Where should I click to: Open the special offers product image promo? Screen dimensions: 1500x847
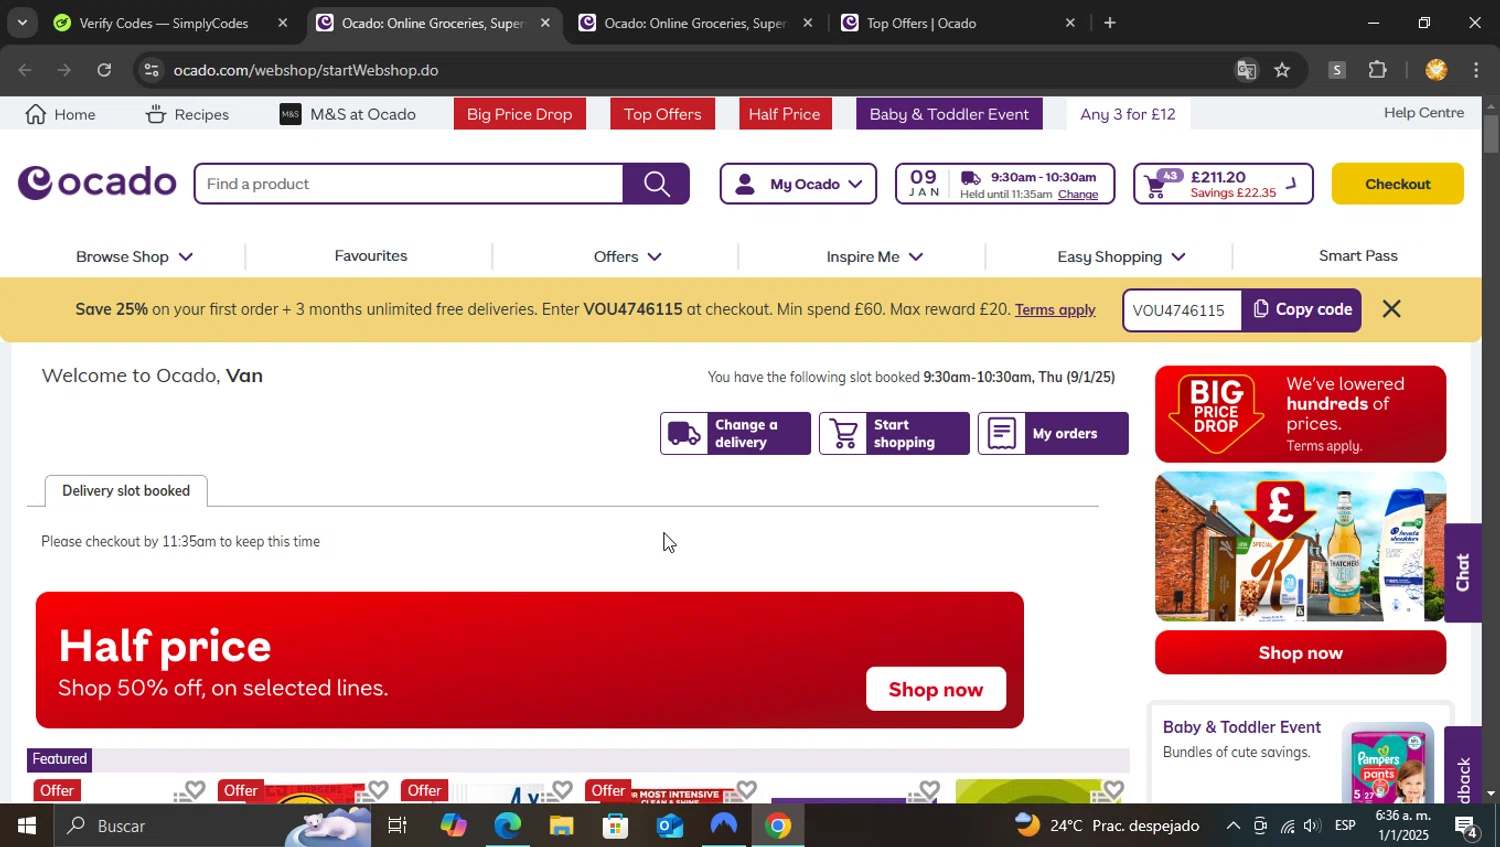1300,547
